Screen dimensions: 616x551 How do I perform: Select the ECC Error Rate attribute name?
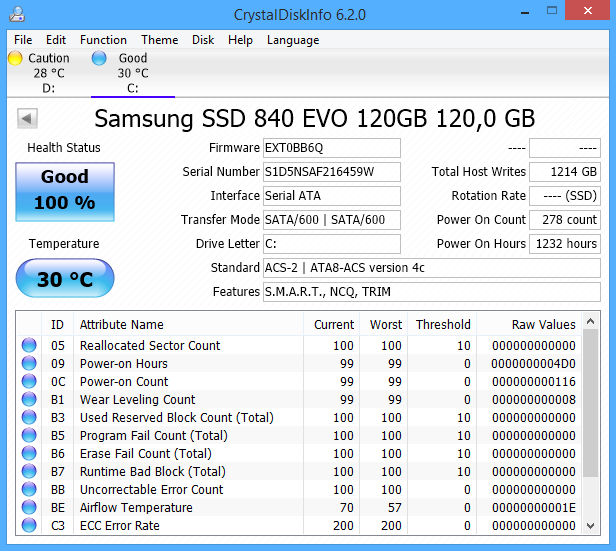(120, 525)
